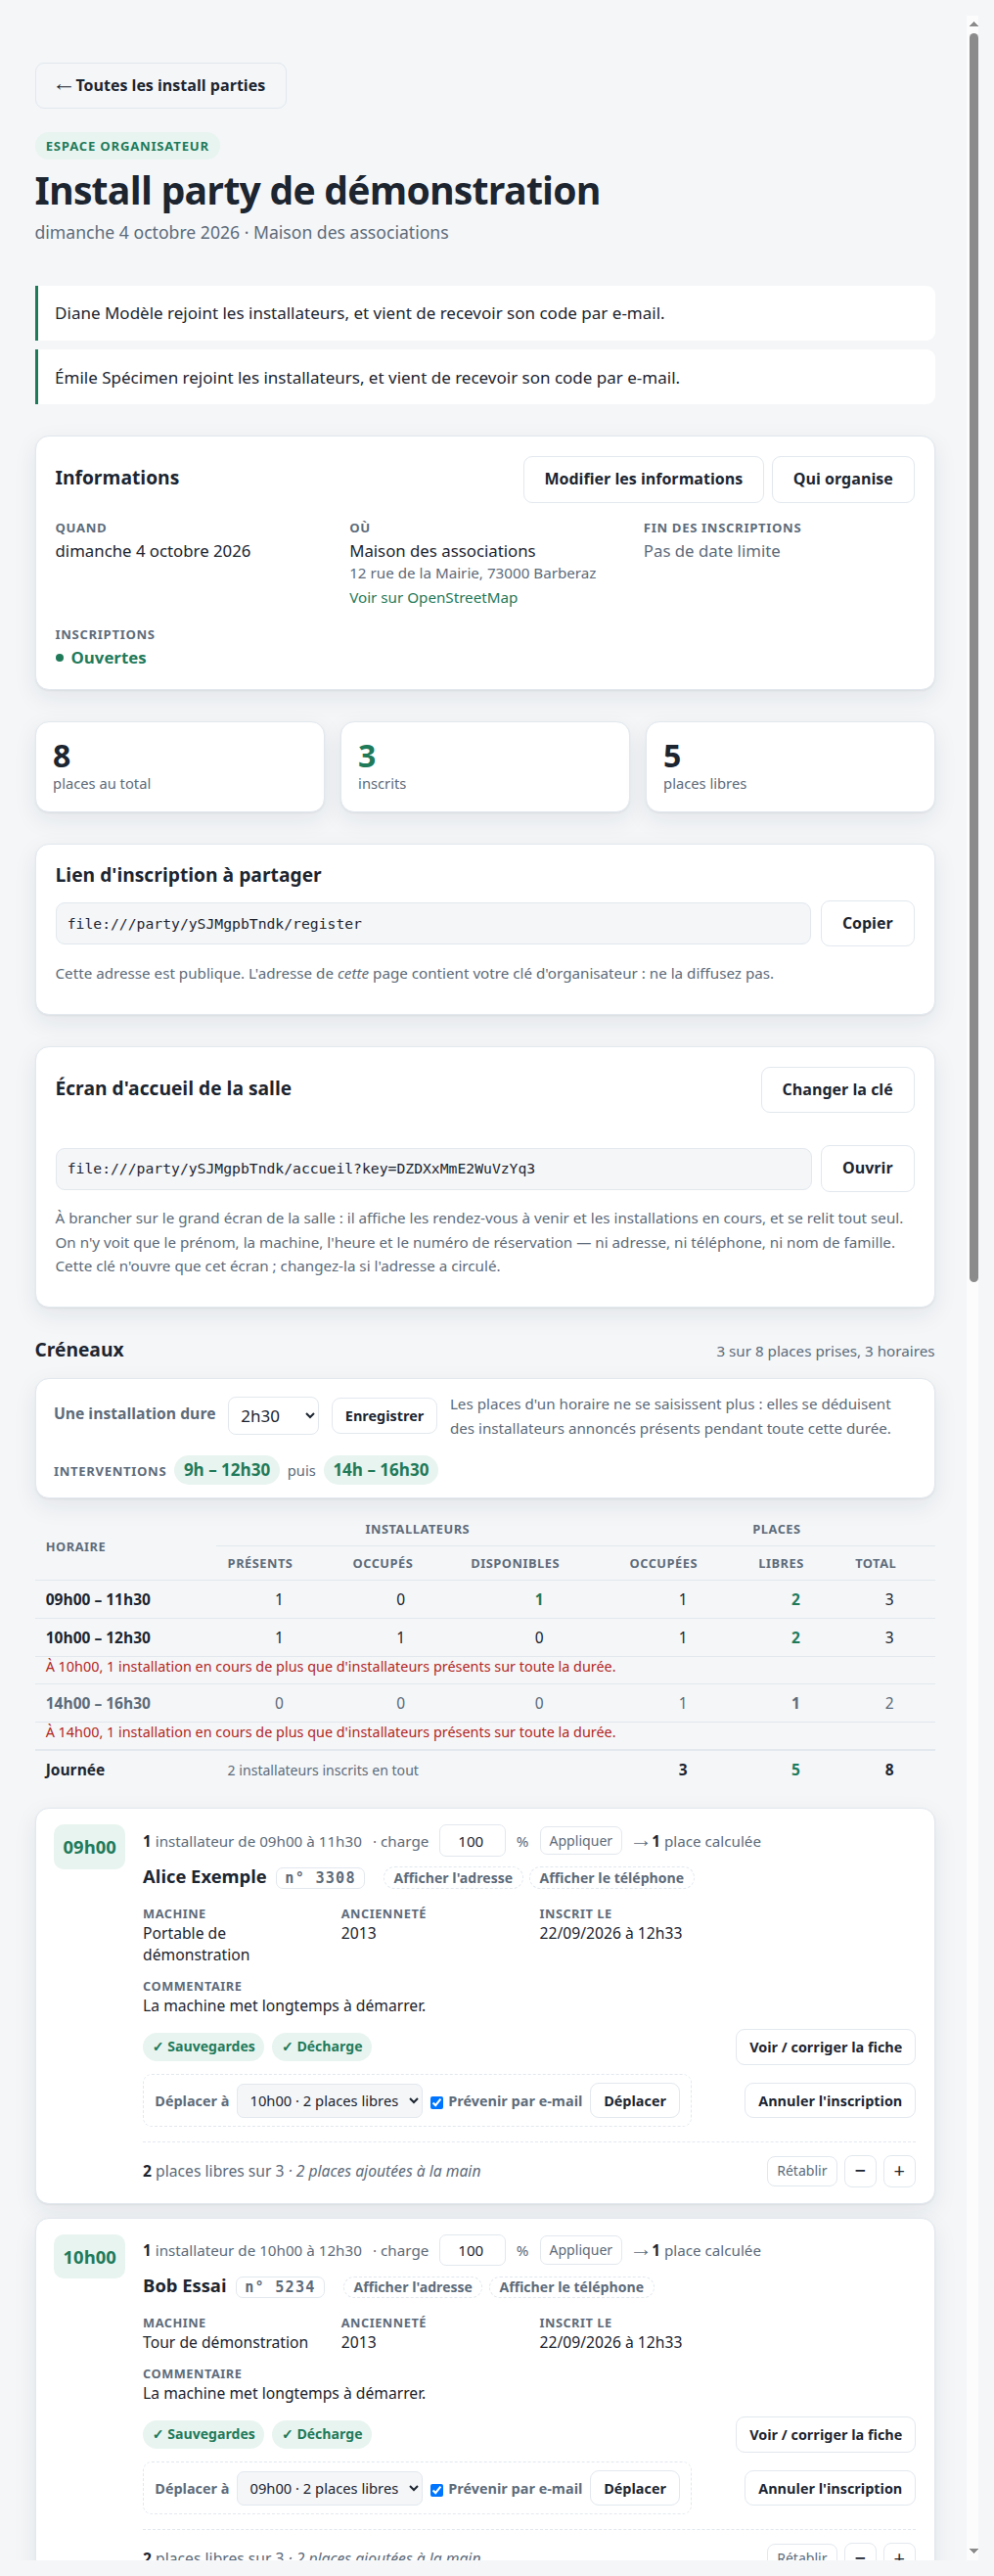
Task: Click the Émile Spécimen notification message
Action: [x=485, y=378]
